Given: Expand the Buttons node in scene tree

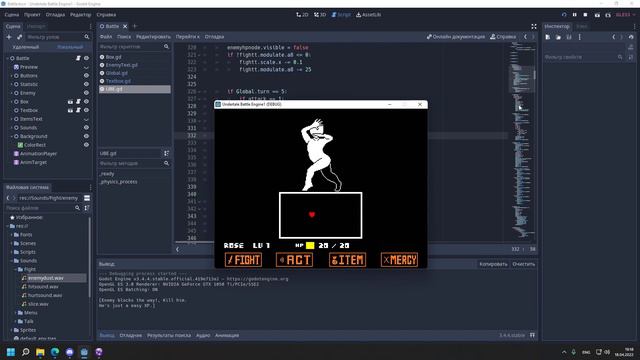Looking at the screenshot, I should 11,76.
